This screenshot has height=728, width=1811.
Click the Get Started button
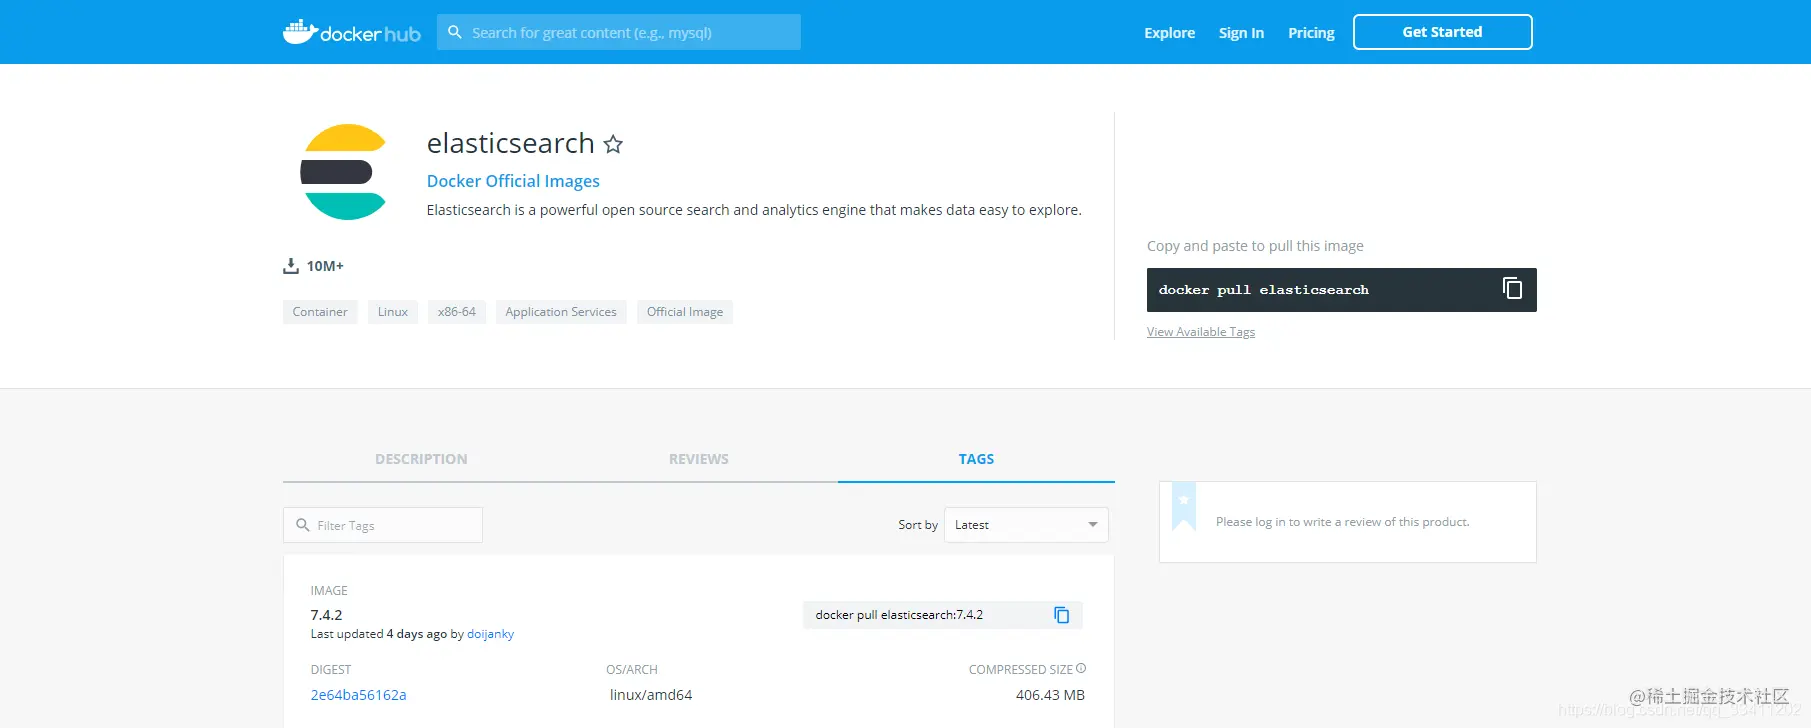1442,32
